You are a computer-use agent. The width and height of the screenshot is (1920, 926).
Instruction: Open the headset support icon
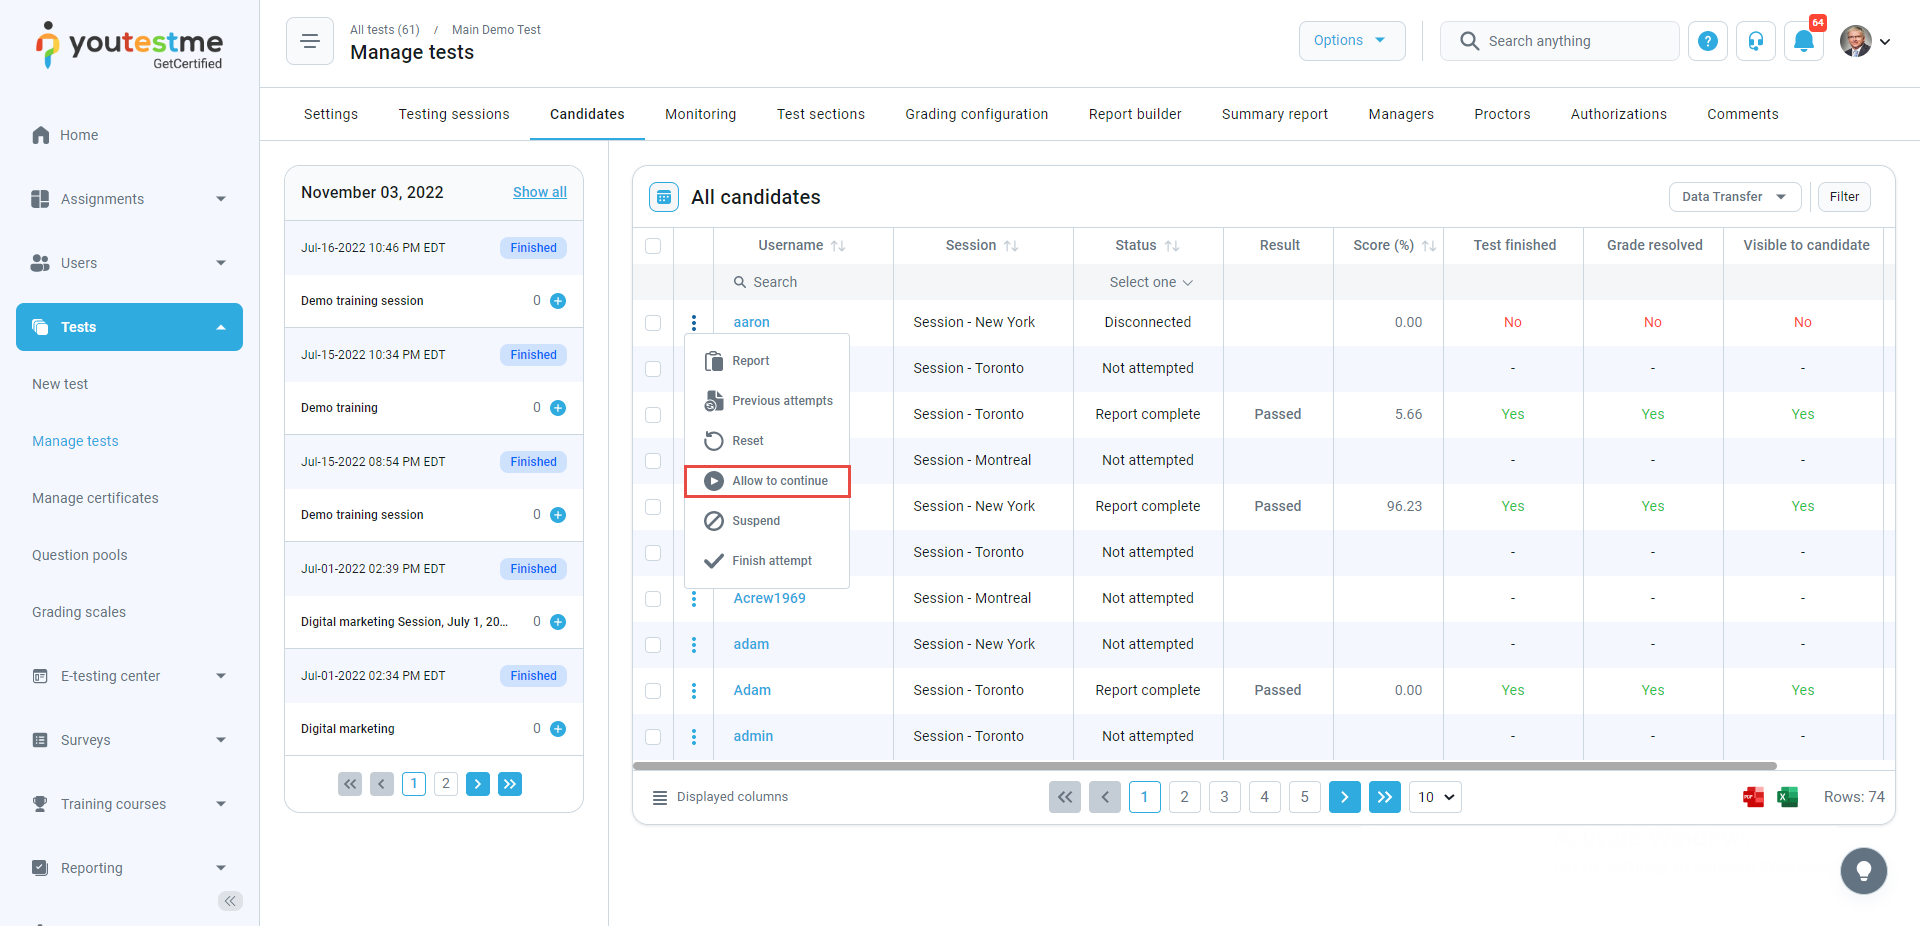point(1755,41)
